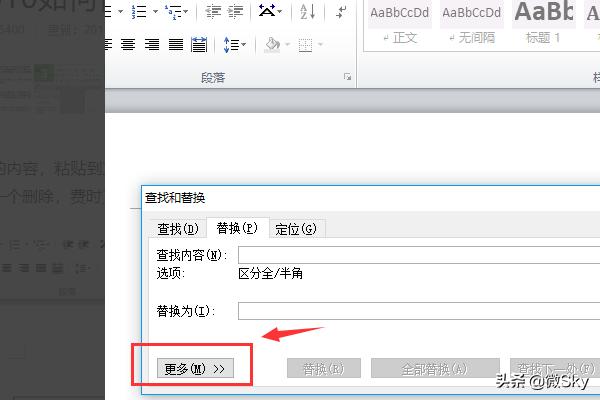Click the multilevel list icon
This screenshot has height=400, width=600.
point(172,12)
